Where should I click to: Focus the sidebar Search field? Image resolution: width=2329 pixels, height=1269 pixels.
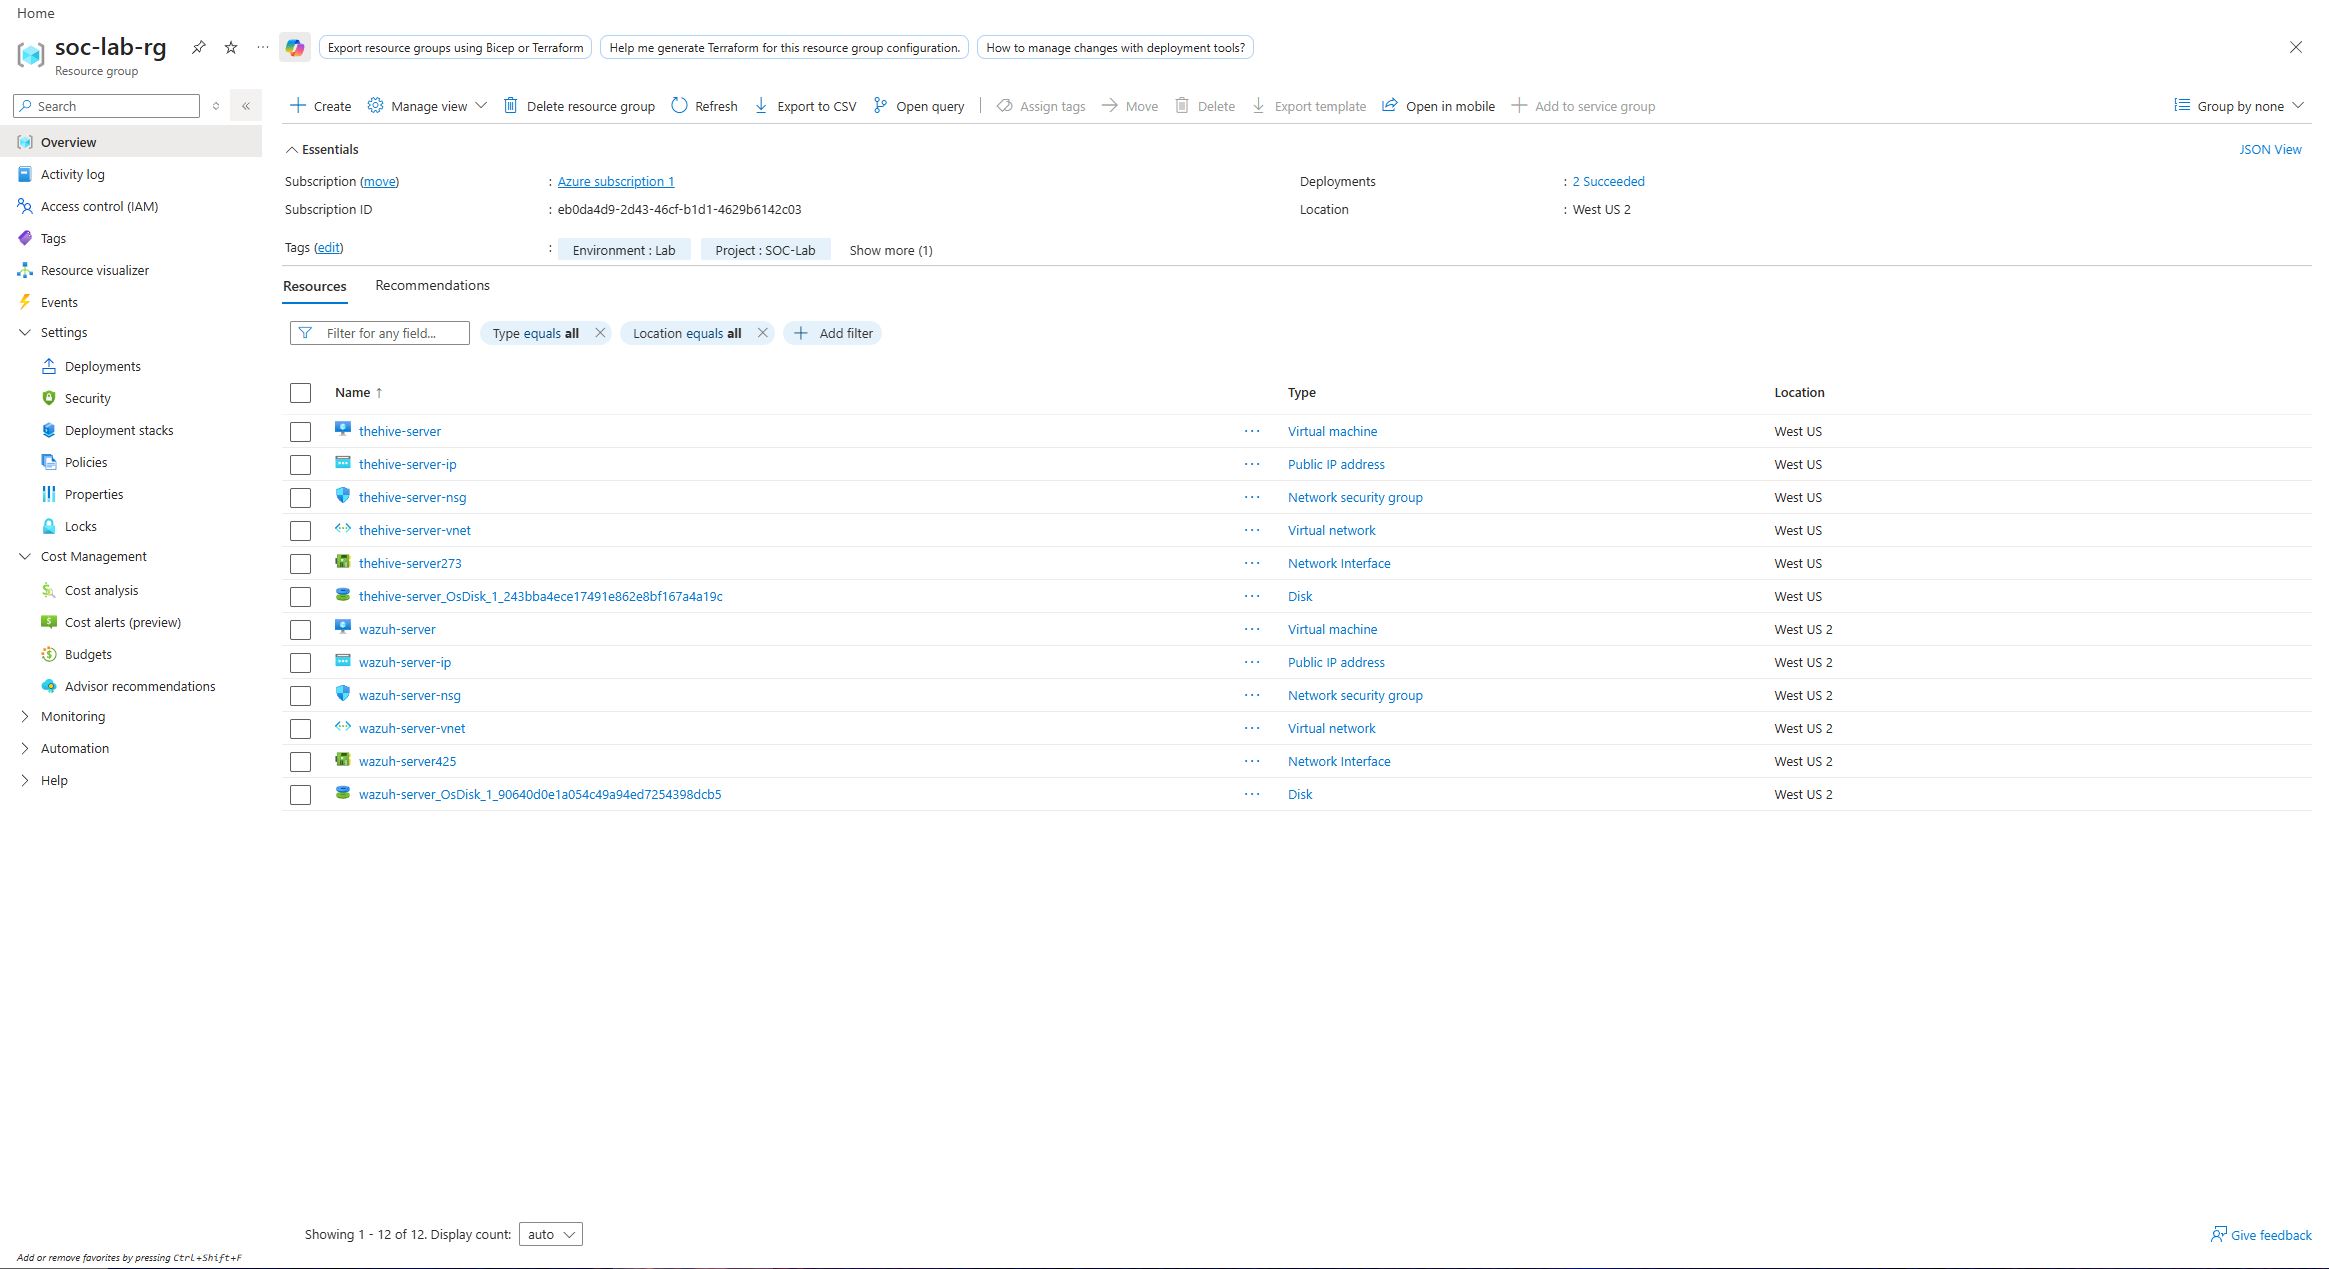coord(107,106)
